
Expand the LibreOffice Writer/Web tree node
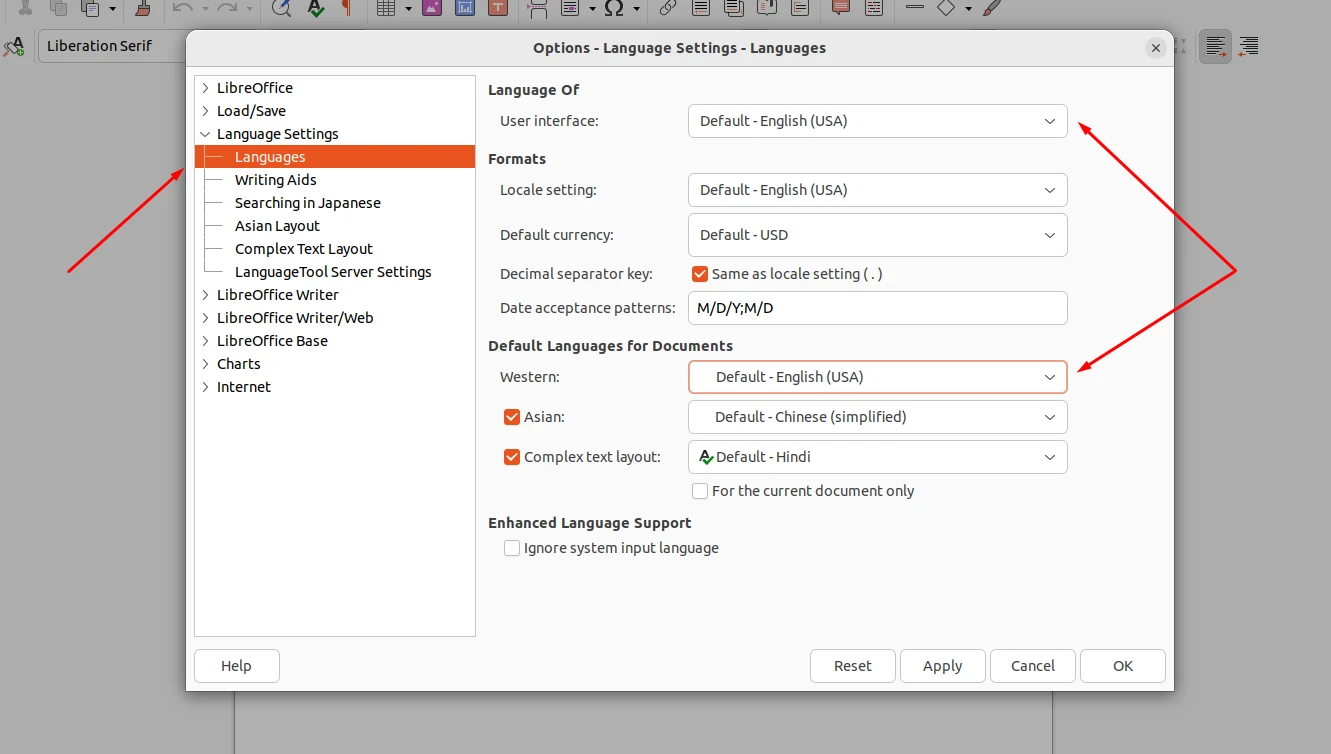[206, 318]
